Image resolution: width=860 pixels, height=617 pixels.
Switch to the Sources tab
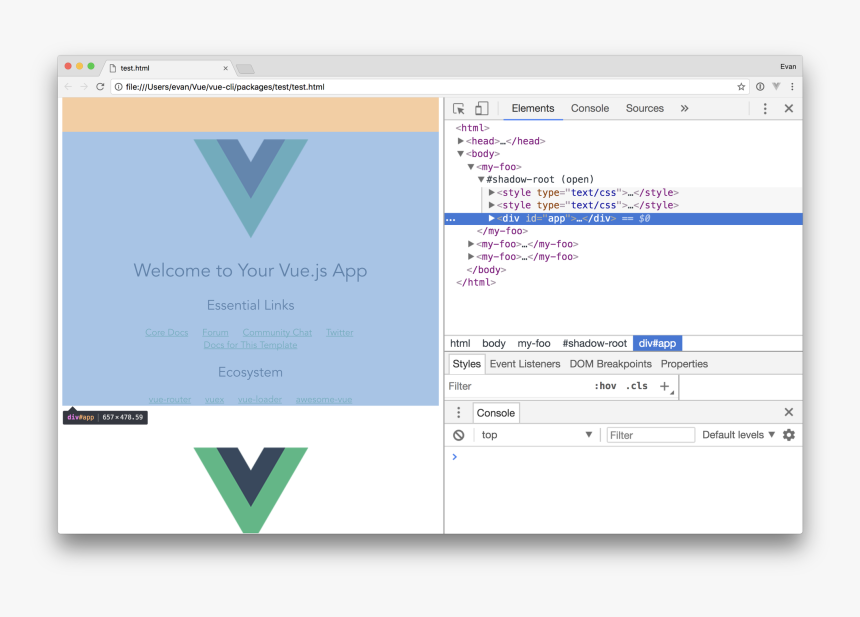[x=644, y=109]
